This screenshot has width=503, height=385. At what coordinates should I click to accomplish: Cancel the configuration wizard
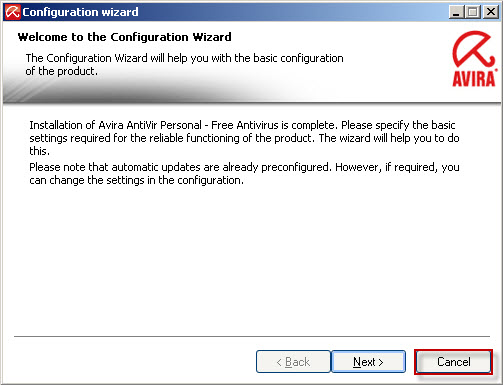coord(454,361)
